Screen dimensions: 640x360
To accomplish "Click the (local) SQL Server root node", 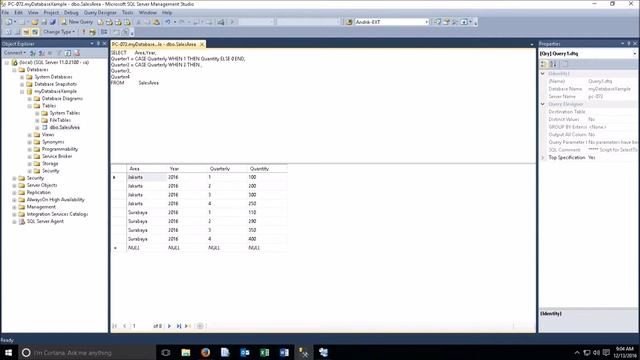I will (x=54, y=62).
